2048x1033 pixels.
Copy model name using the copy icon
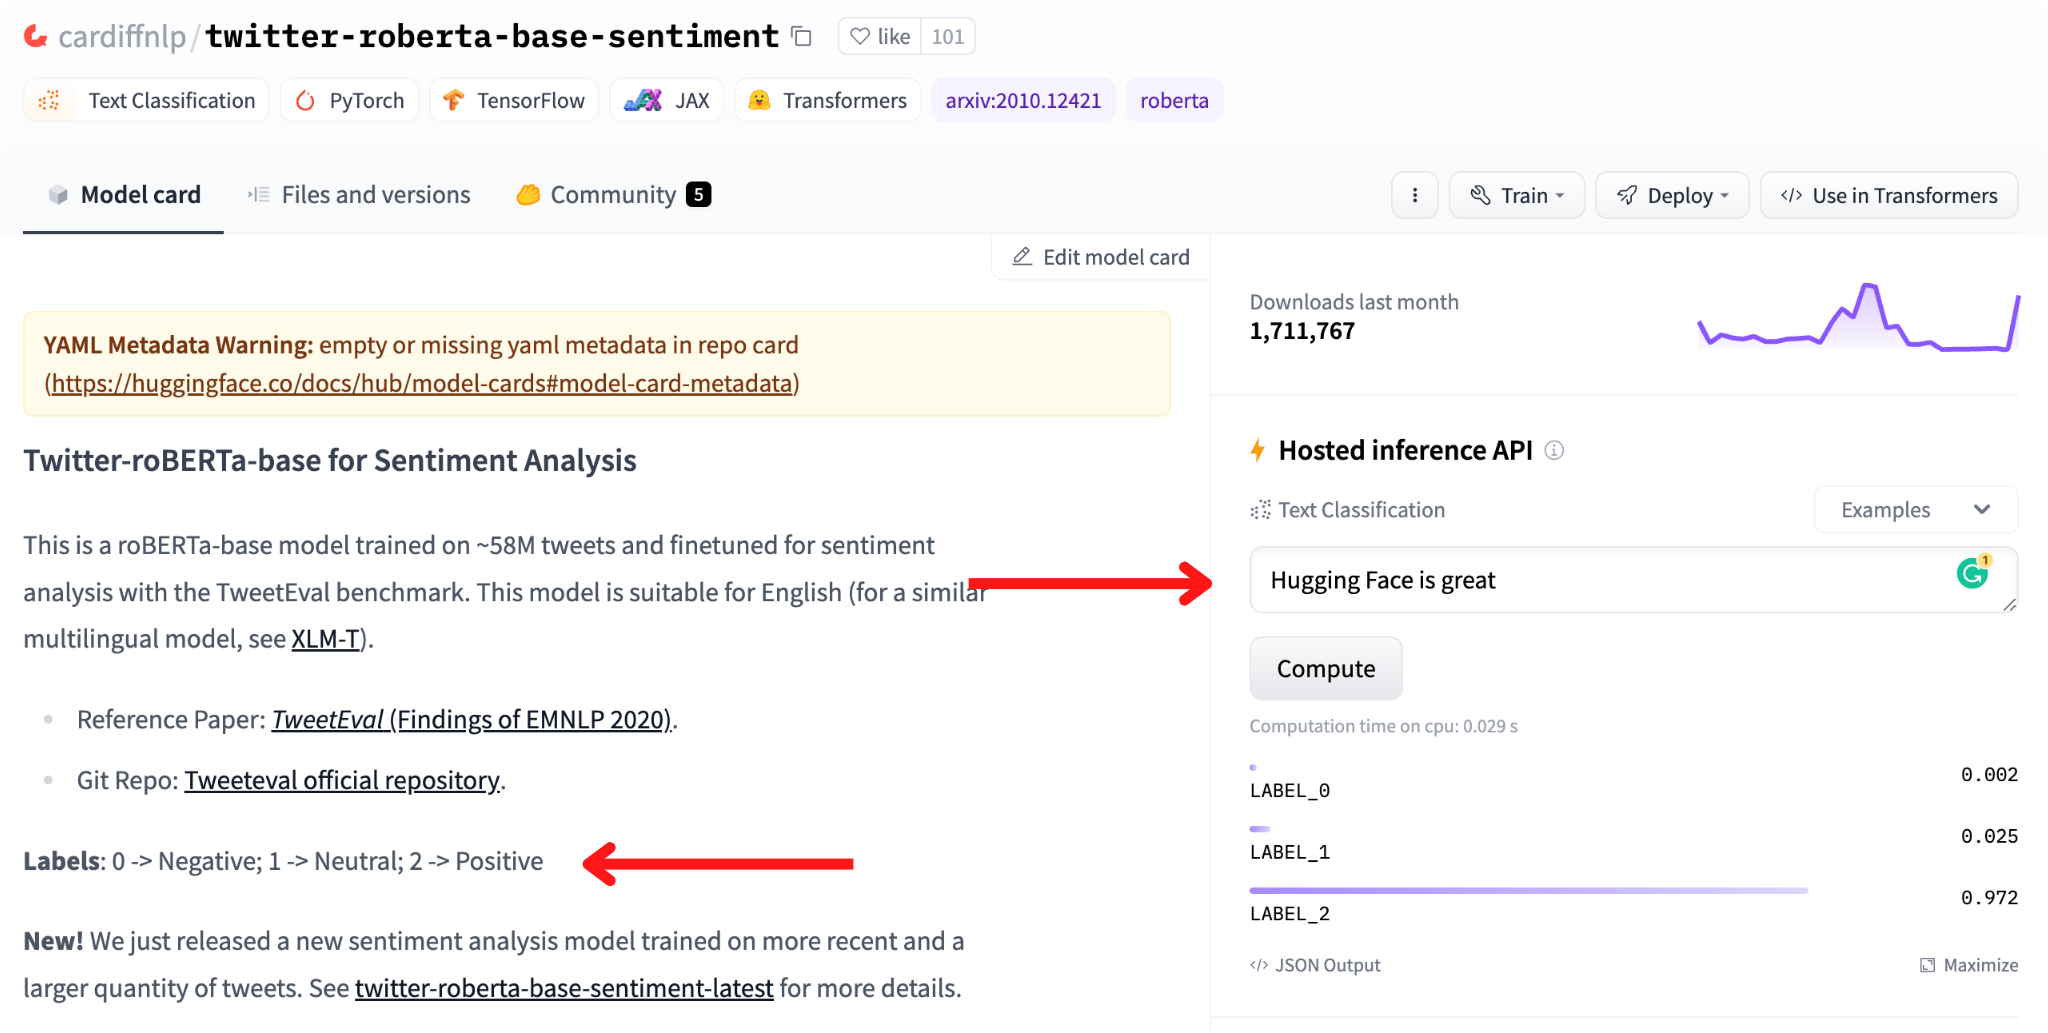coord(801,37)
